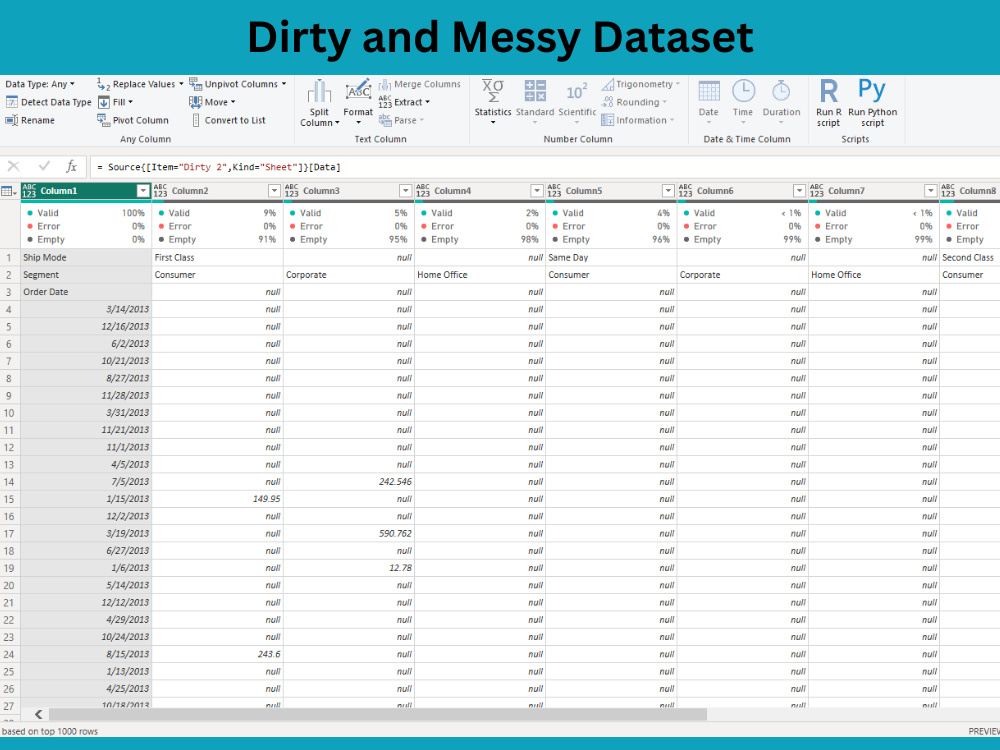Image resolution: width=1000 pixels, height=750 pixels.
Task: Click the Statistics sigma icon
Action: click(x=492, y=91)
